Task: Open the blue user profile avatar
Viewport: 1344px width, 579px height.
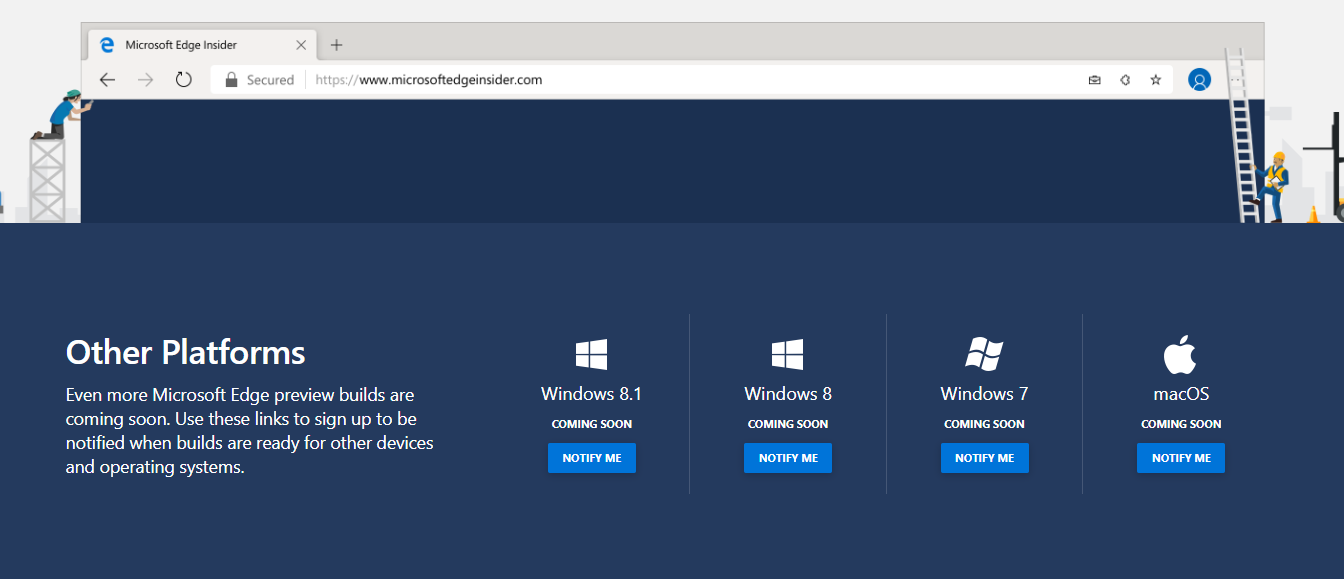Action: (x=1199, y=80)
